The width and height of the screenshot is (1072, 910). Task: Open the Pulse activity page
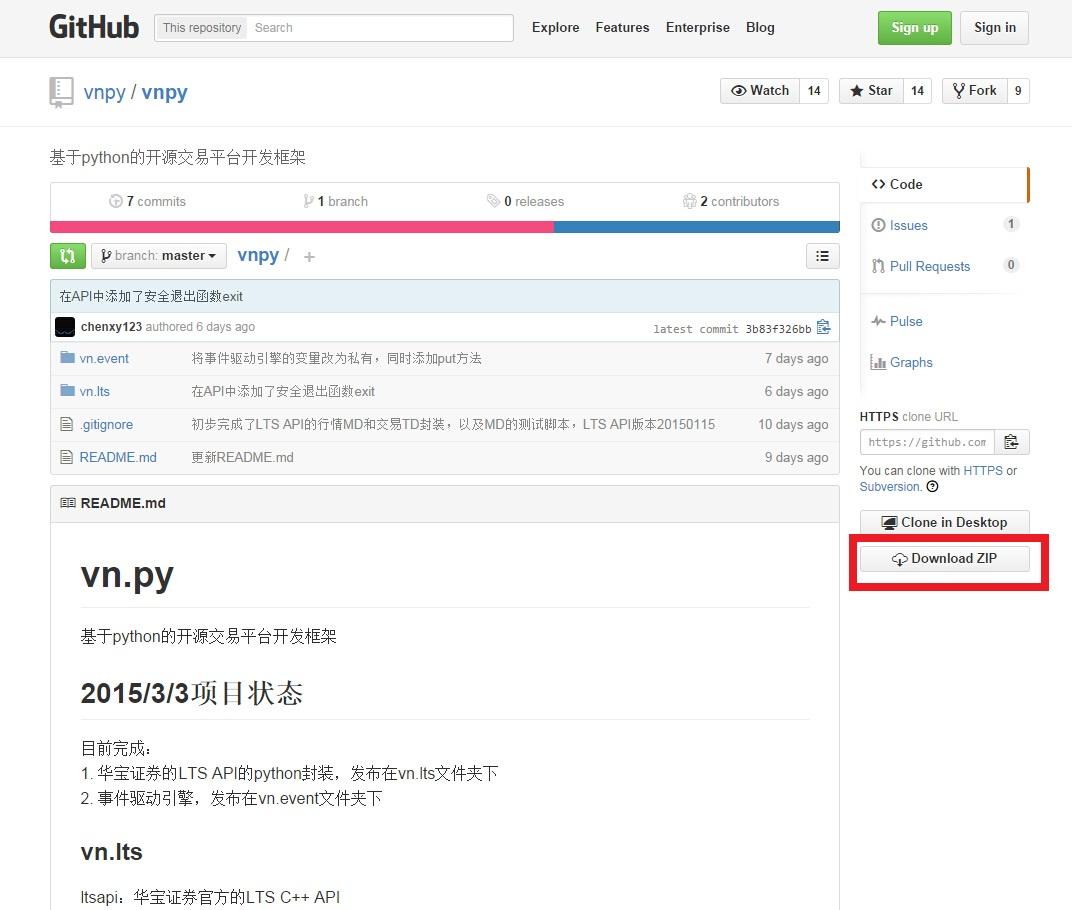(904, 321)
